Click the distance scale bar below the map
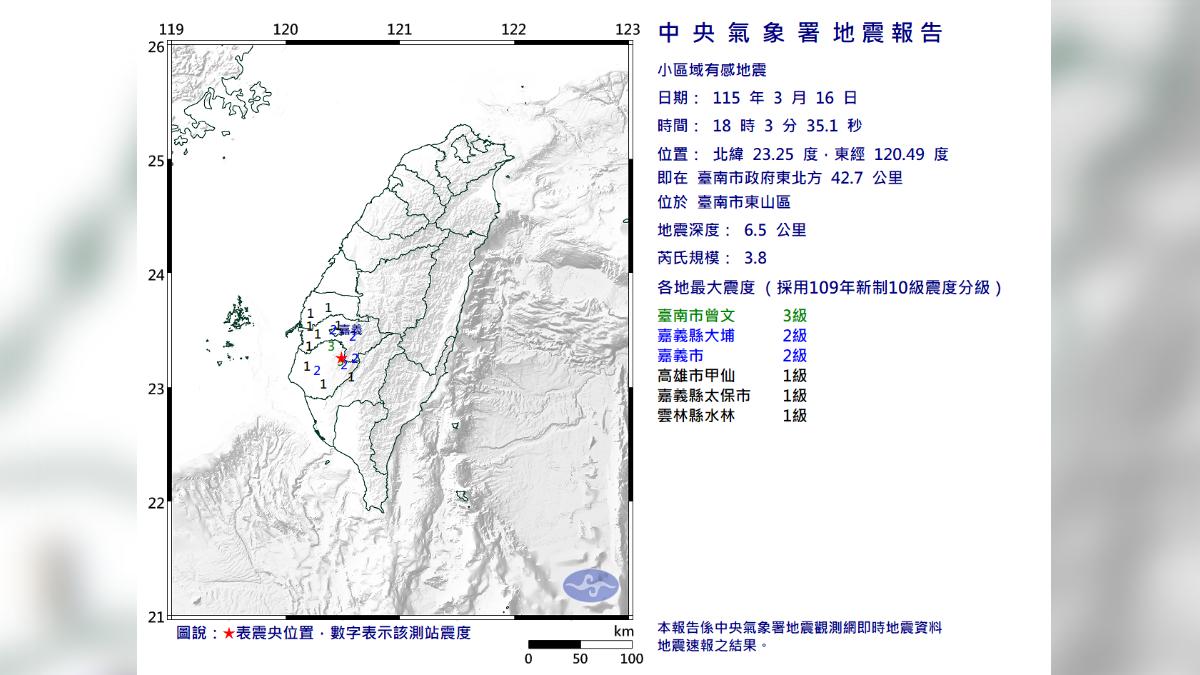 tap(578, 645)
